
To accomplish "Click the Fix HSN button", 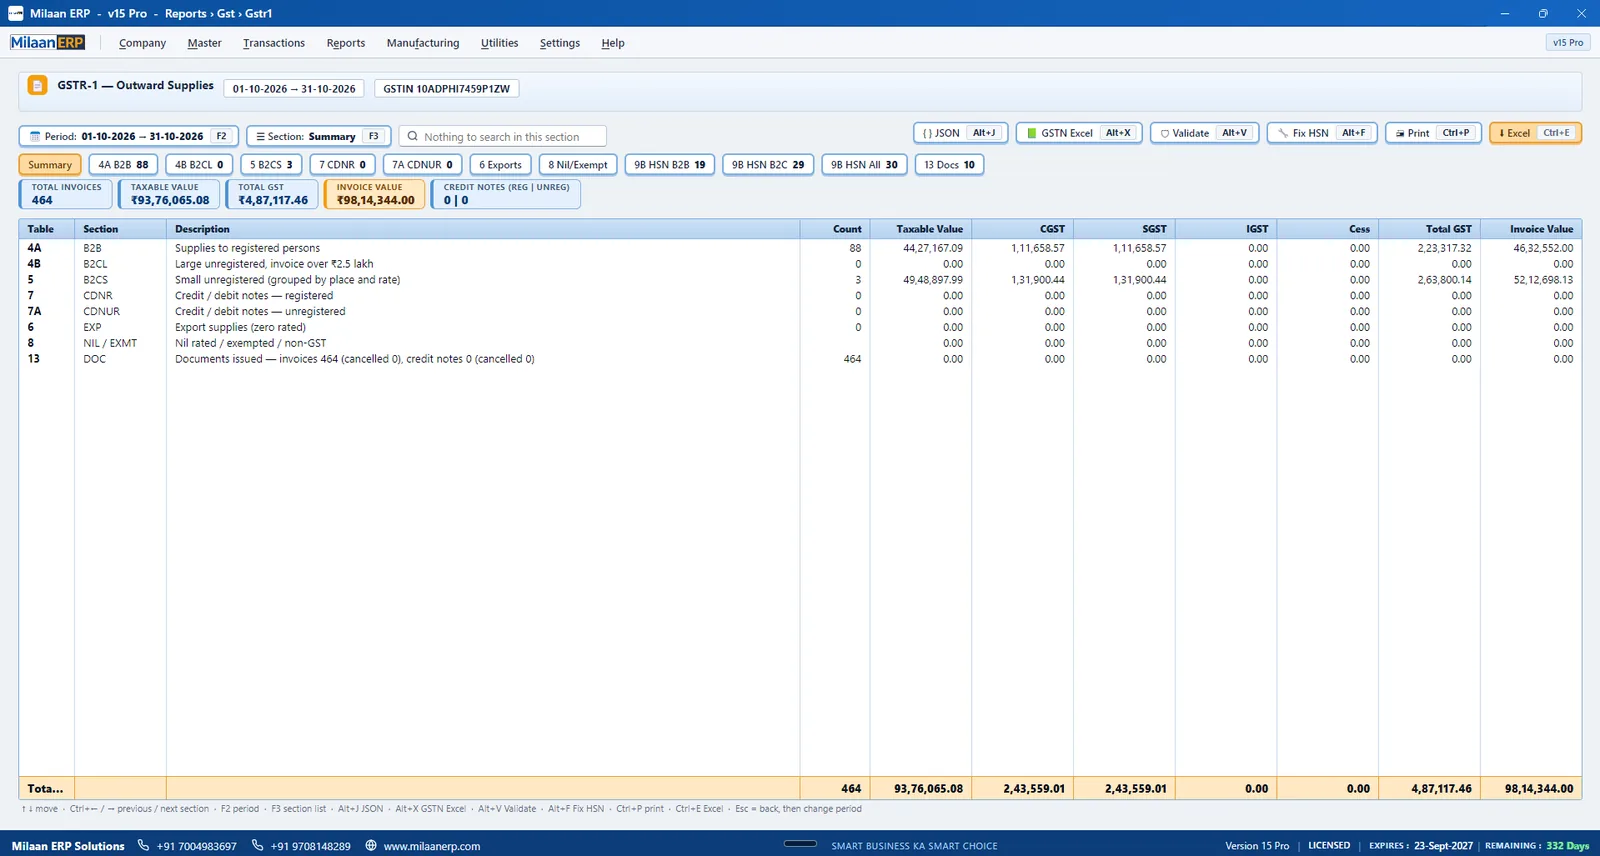I will [x=1322, y=133].
